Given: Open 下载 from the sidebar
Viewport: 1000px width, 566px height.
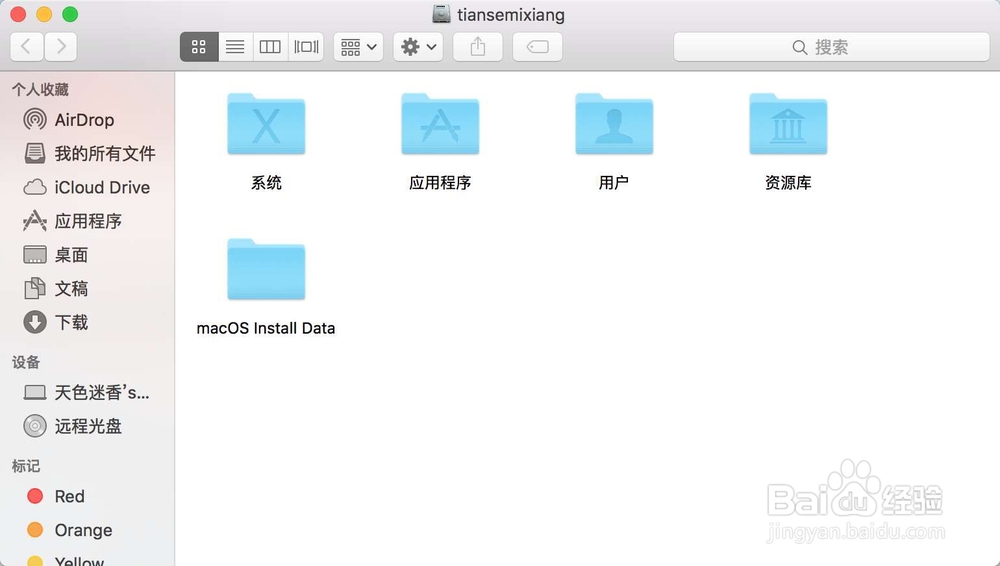Looking at the screenshot, I should [87, 322].
